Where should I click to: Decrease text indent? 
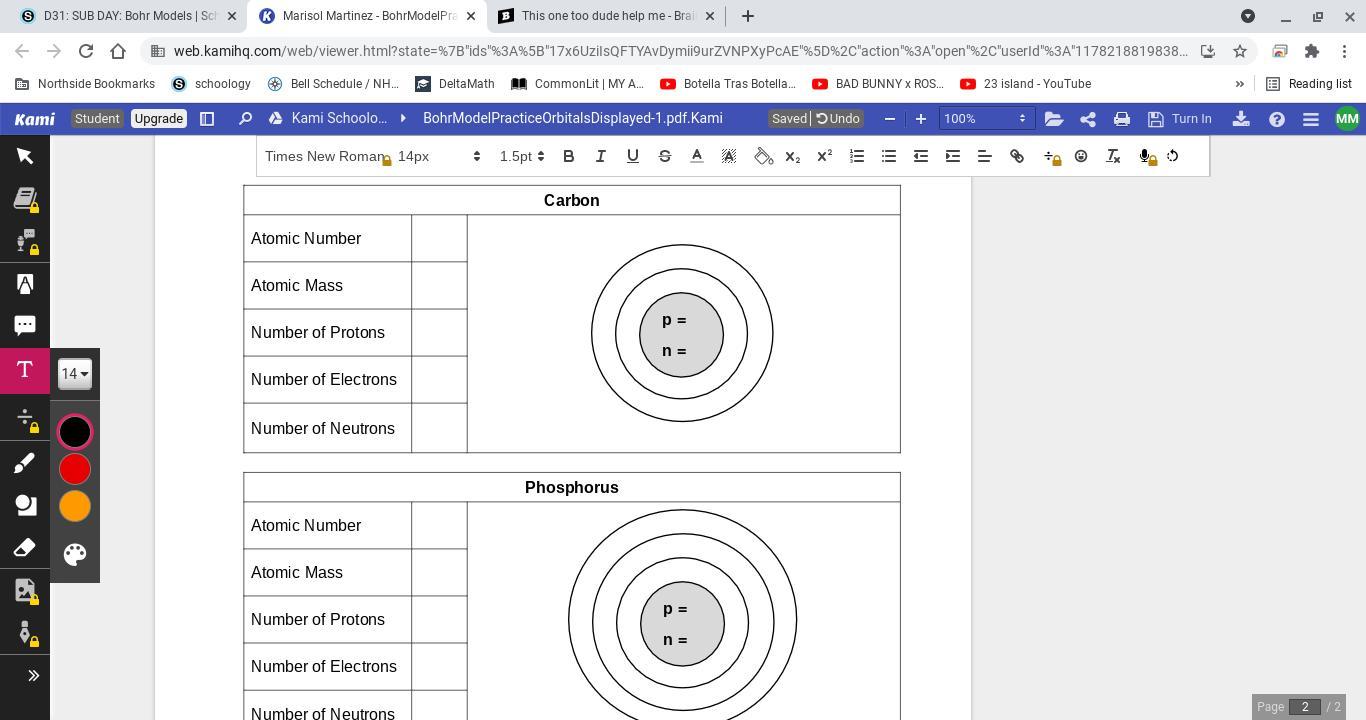pyautogui.click(x=920, y=156)
